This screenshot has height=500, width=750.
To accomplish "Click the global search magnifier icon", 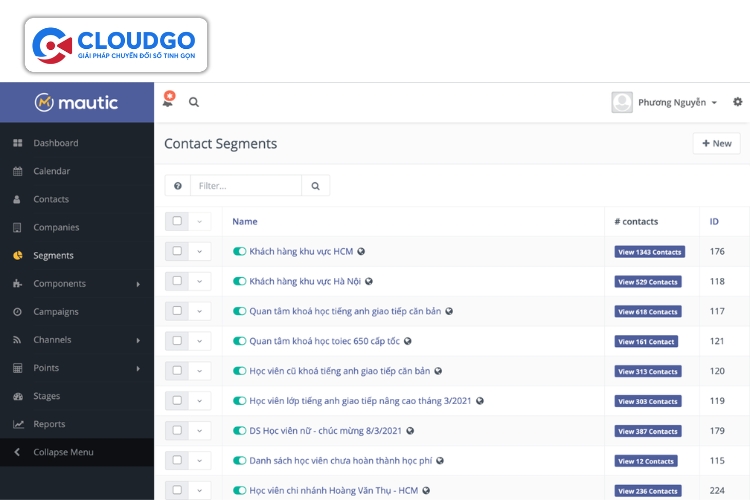I will point(194,102).
